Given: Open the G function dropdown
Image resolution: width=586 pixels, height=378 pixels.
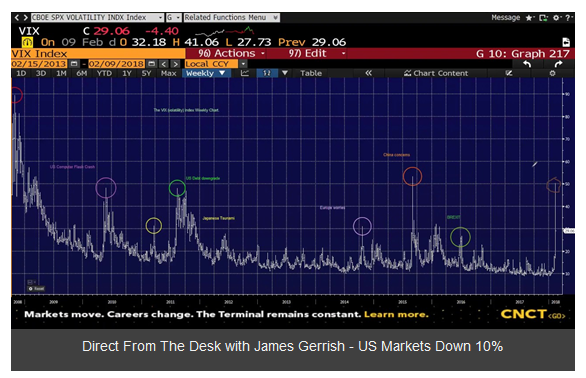Looking at the screenshot, I should tap(174, 18).
